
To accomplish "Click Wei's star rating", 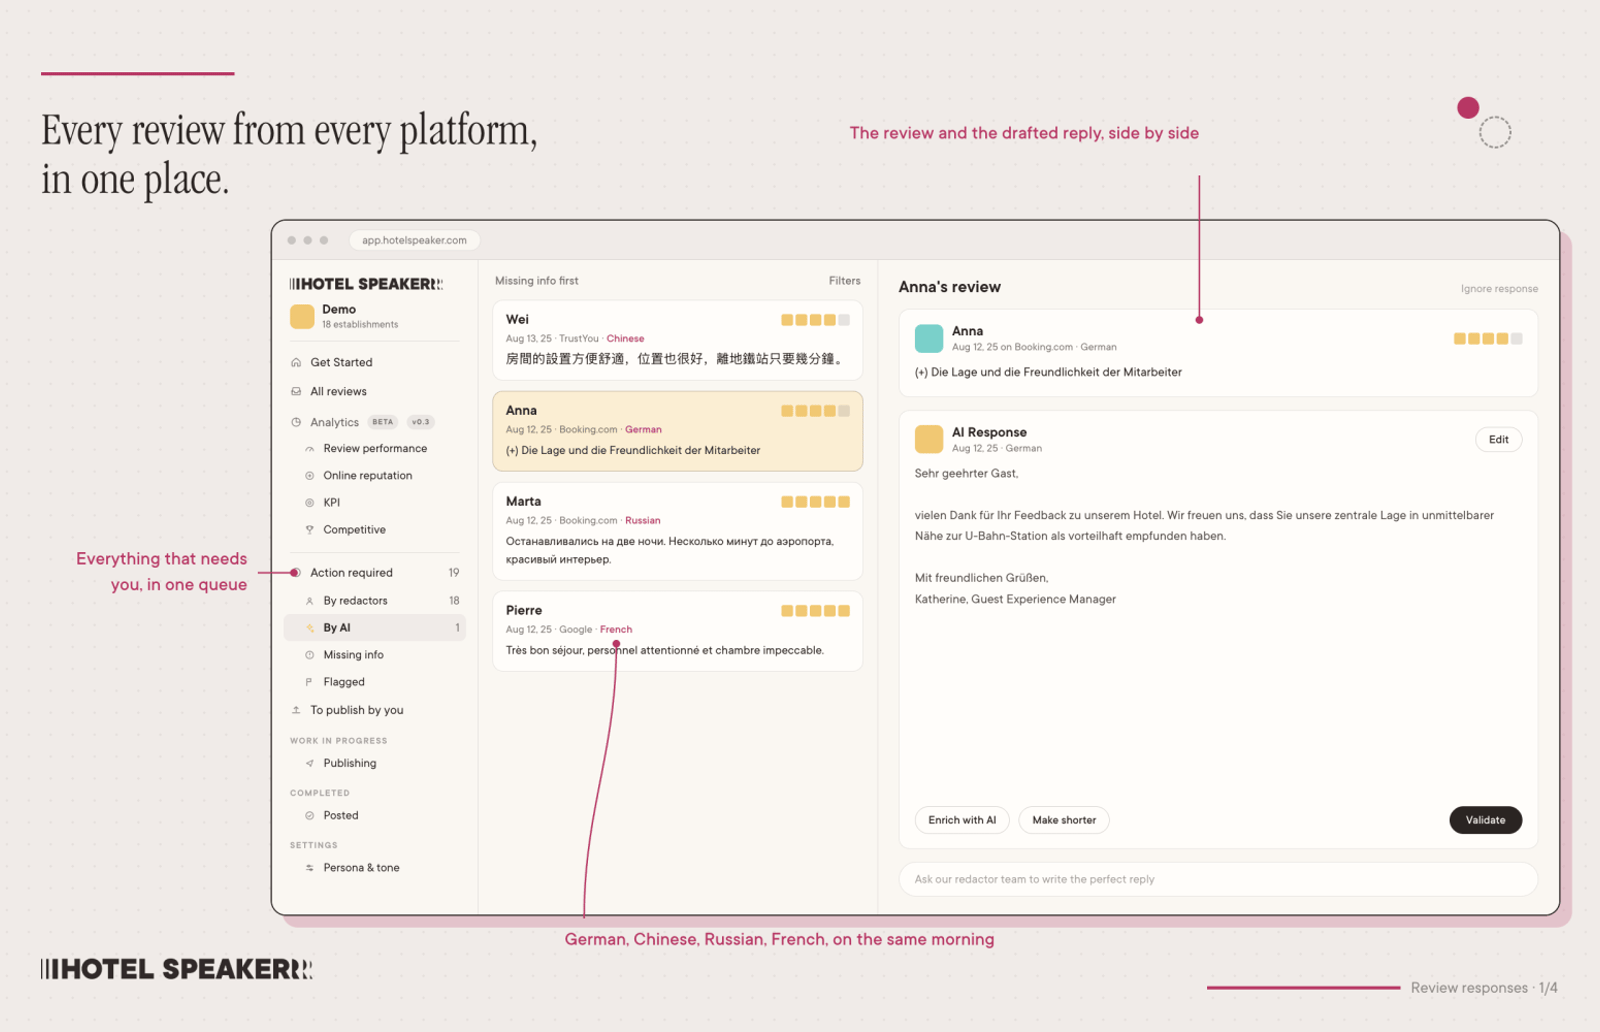I will pyautogui.click(x=815, y=320).
